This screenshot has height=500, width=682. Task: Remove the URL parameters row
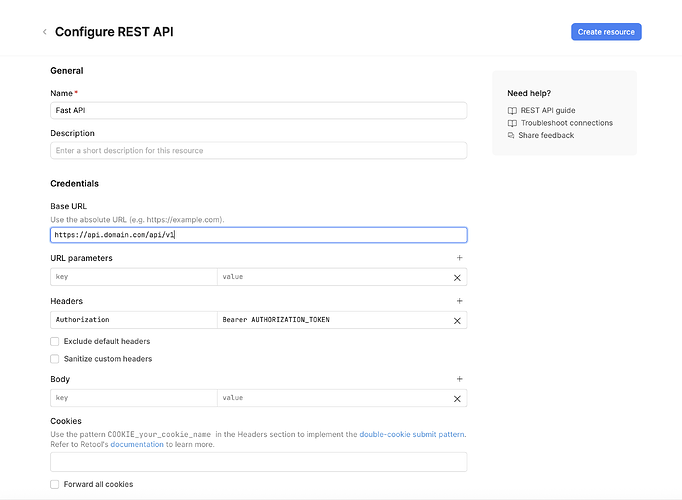pos(457,277)
